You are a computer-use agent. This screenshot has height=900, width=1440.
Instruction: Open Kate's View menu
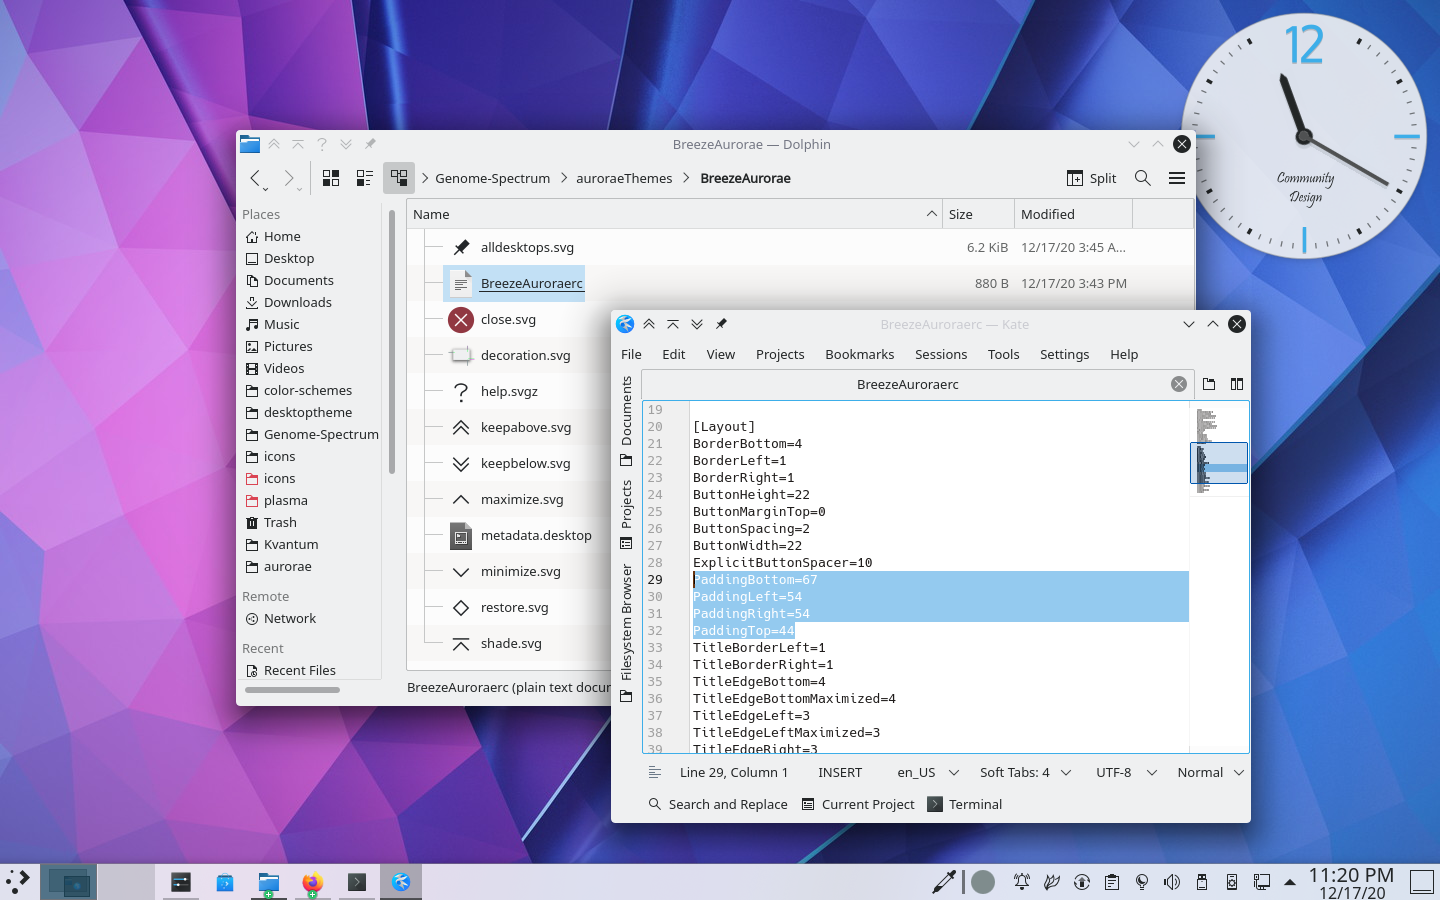pyautogui.click(x=720, y=354)
